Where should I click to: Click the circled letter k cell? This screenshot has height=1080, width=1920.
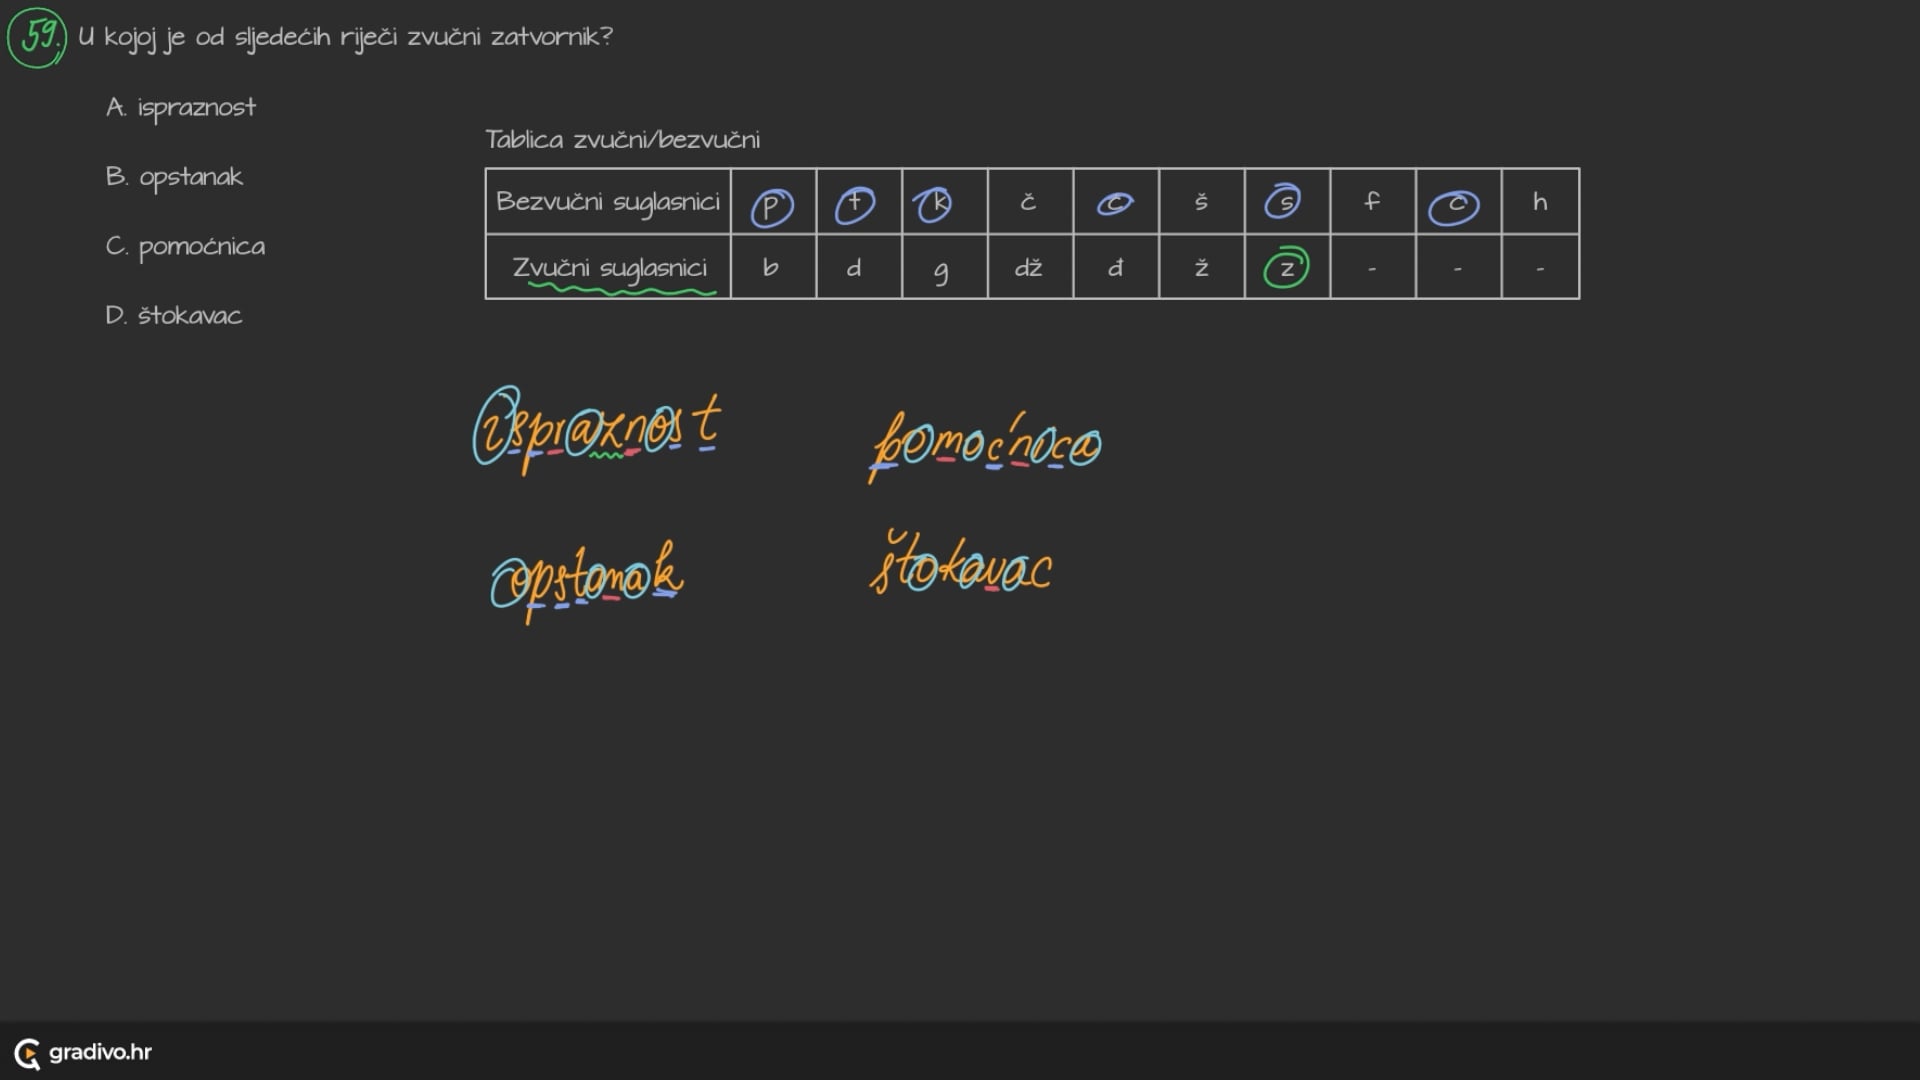(945, 202)
